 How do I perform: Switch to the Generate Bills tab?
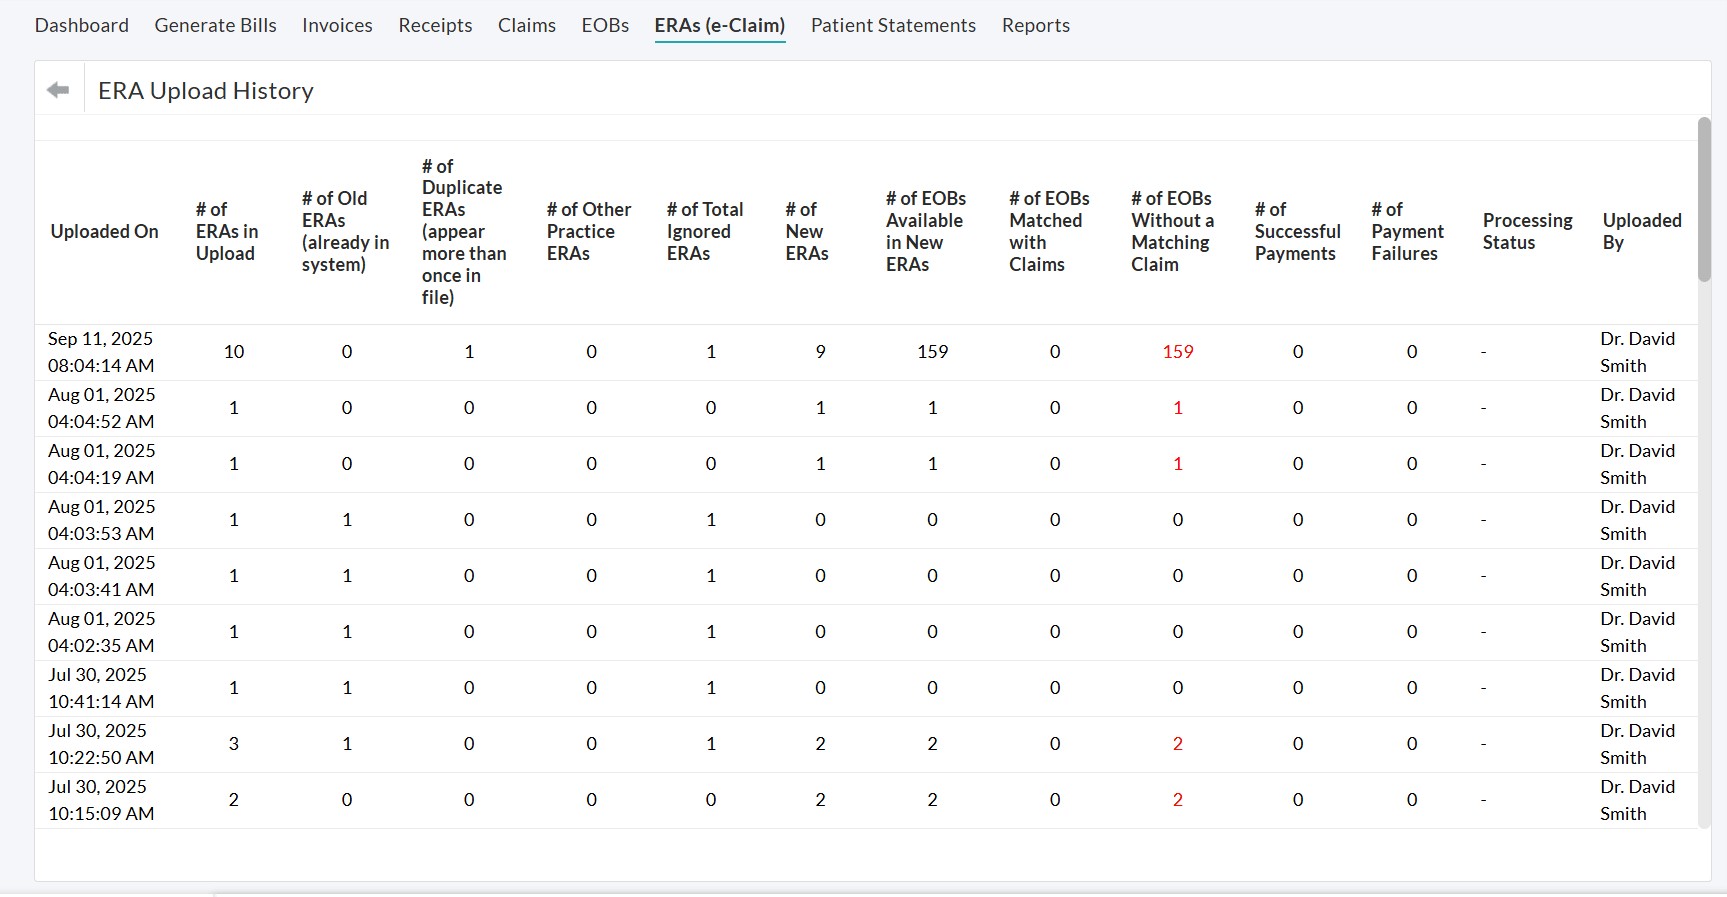216,25
